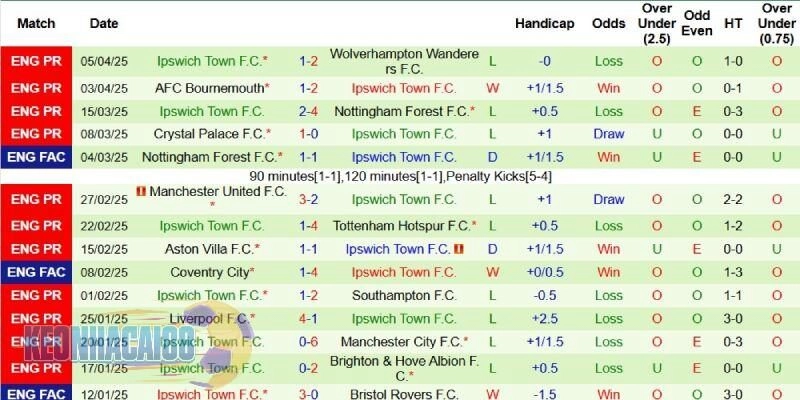
Task: Click the red card icon in the Aston Villa row
Action: tap(458, 248)
